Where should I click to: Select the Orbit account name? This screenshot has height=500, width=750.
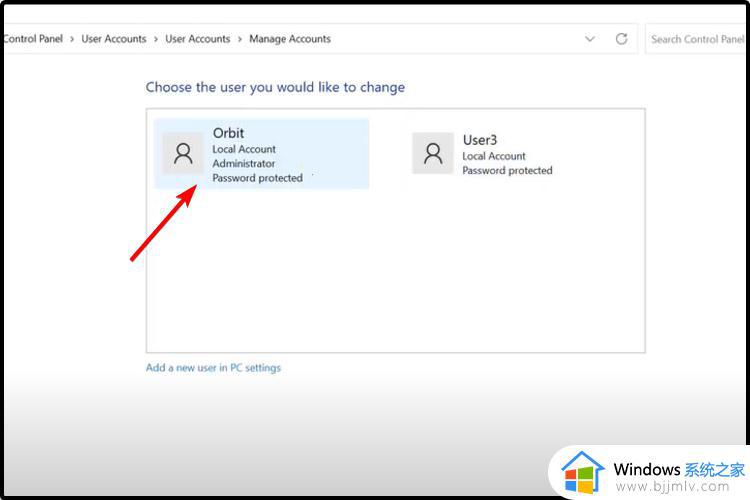coord(229,133)
